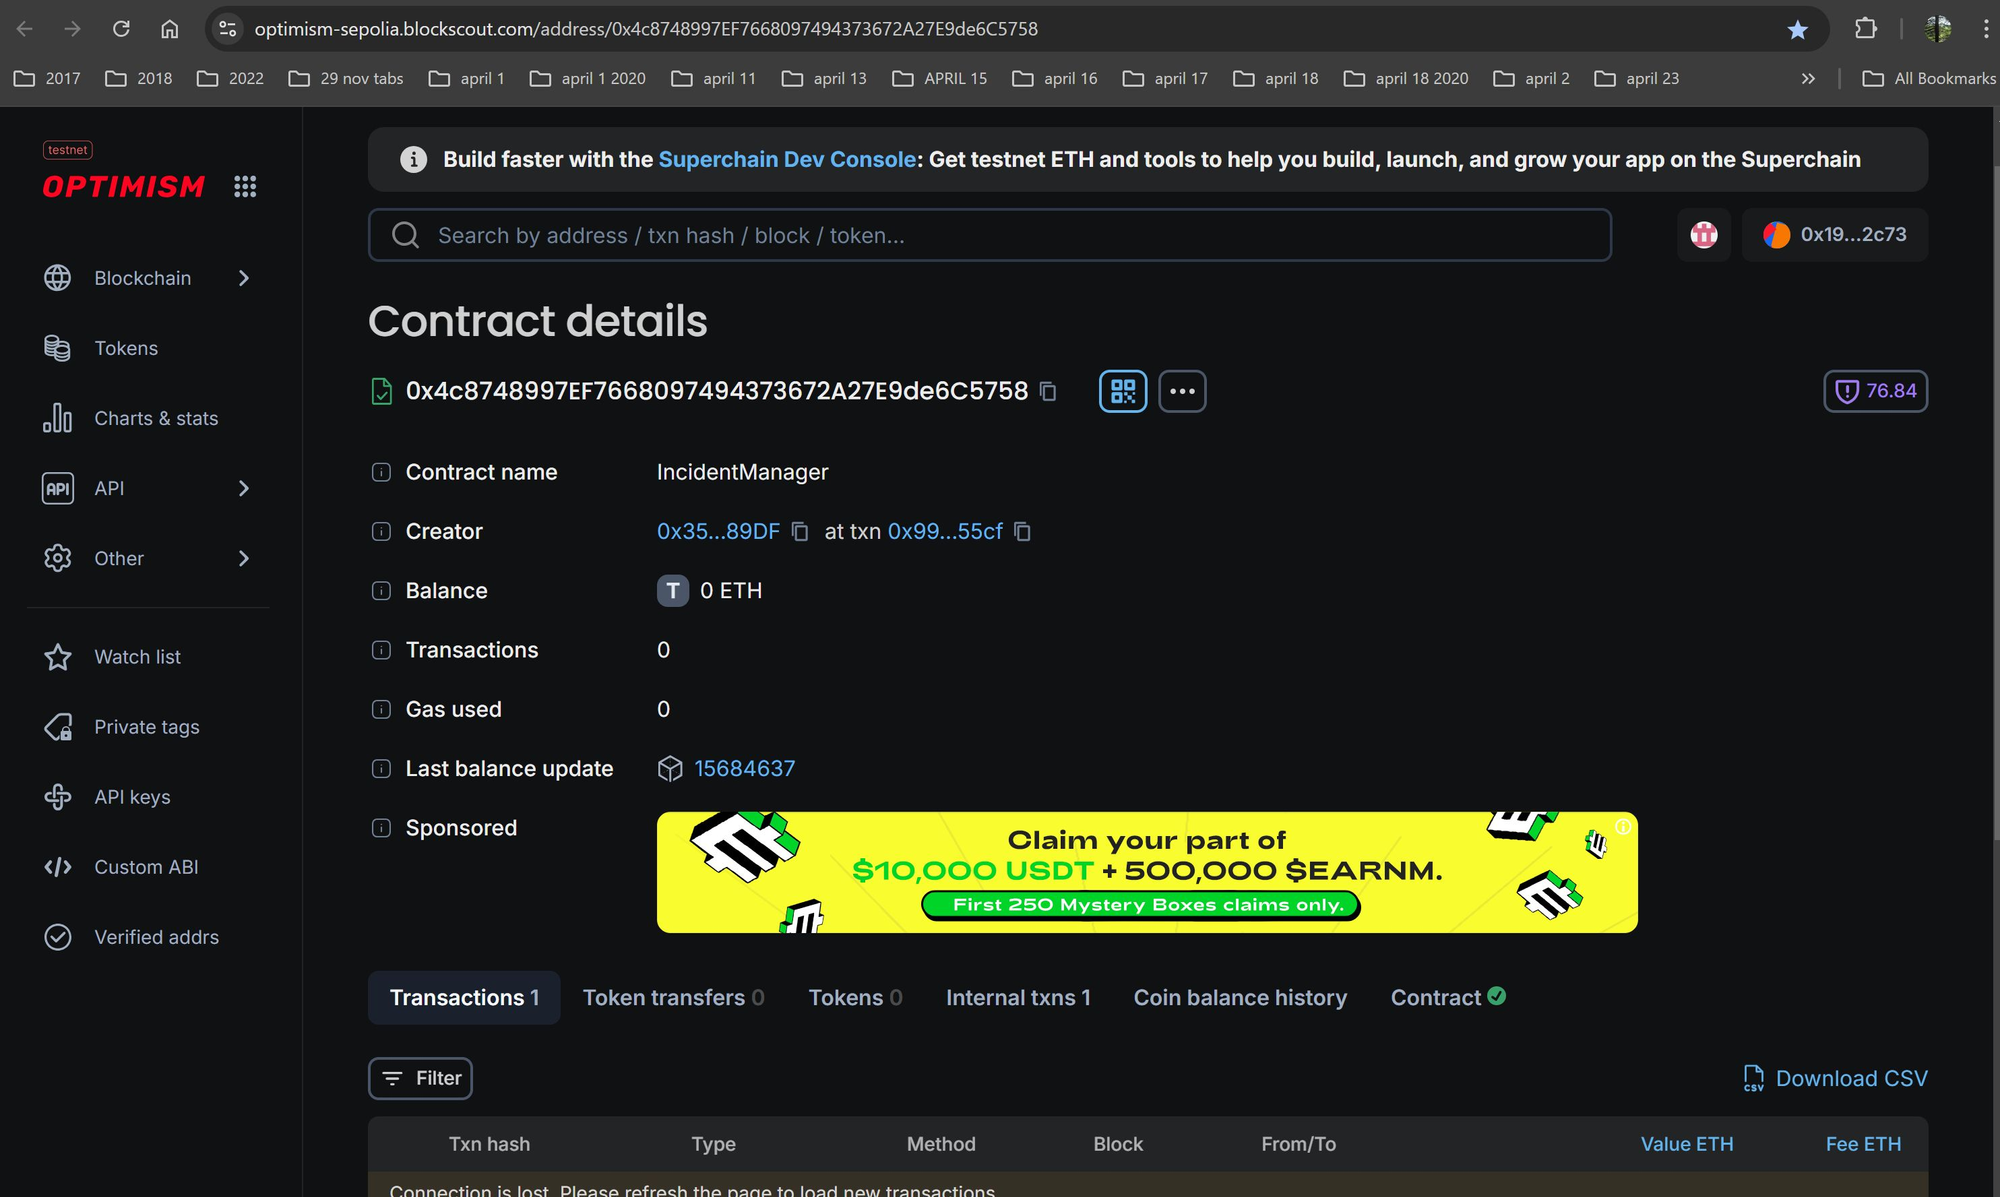Open the transactions Filter button

point(420,1078)
